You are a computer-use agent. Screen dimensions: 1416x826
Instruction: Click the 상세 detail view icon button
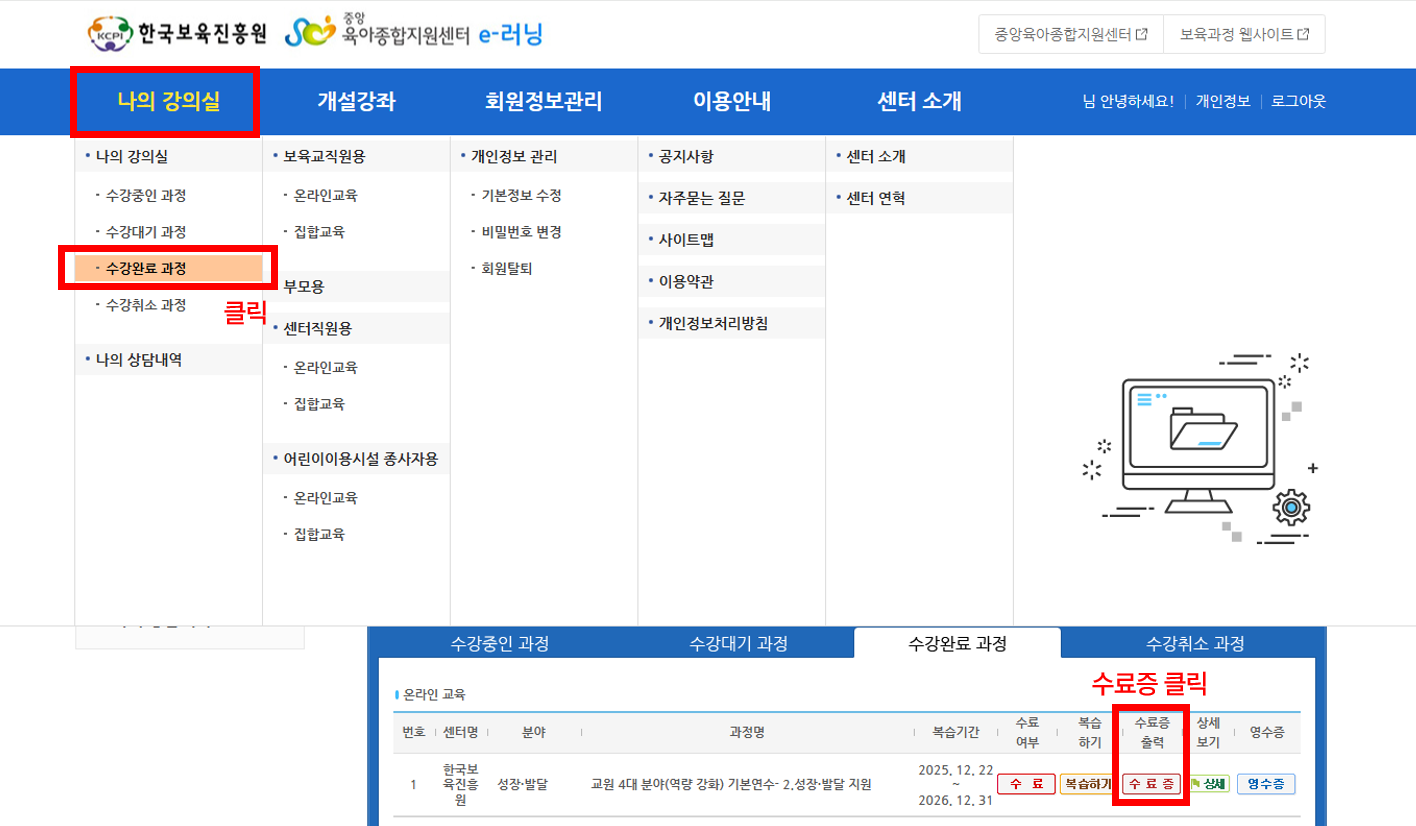coord(1209,784)
